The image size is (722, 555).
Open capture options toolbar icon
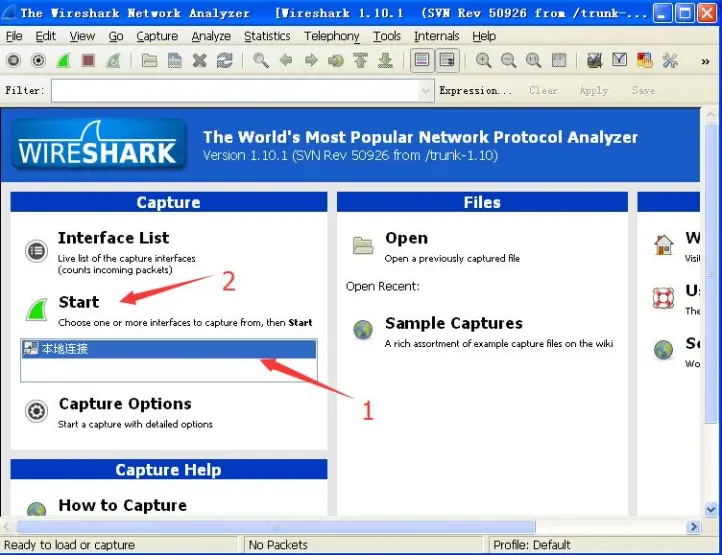[39, 60]
